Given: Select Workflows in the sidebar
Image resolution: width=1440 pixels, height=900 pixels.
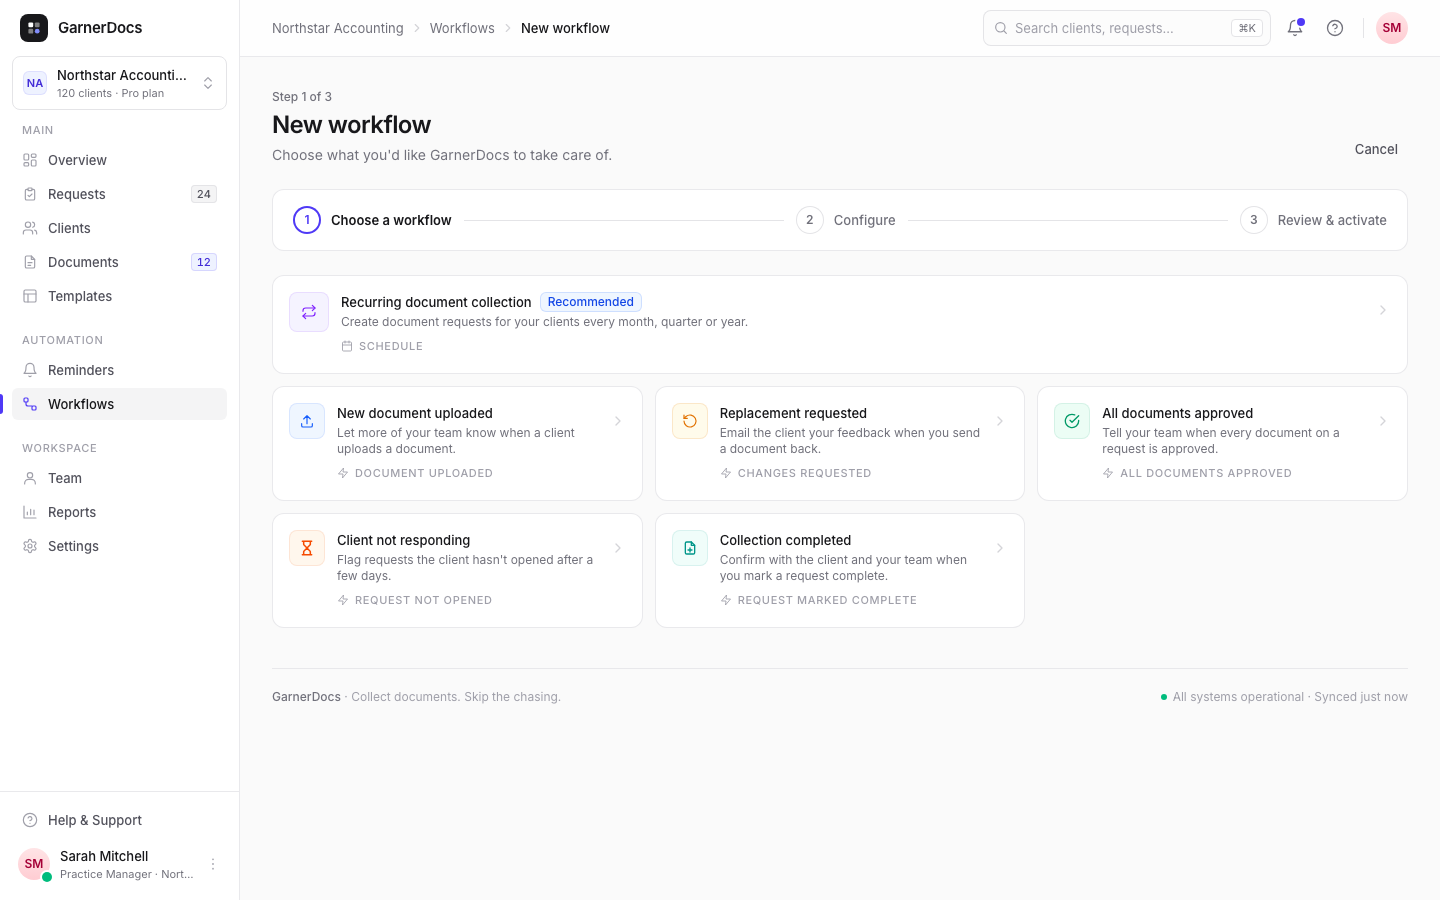Looking at the screenshot, I should click(119, 404).
